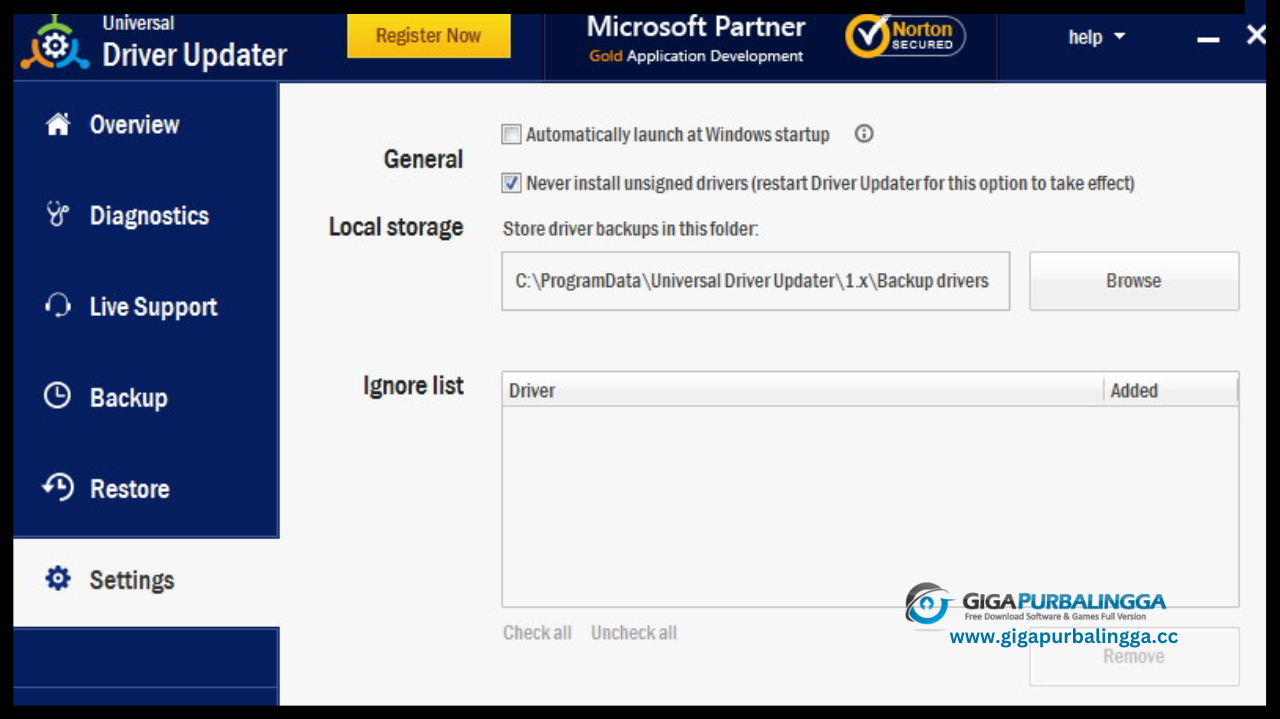Image resolution: width=1280 pixels, height=719 pixels.
Task: Click the Uncheck all link
Action: [634, 633]
